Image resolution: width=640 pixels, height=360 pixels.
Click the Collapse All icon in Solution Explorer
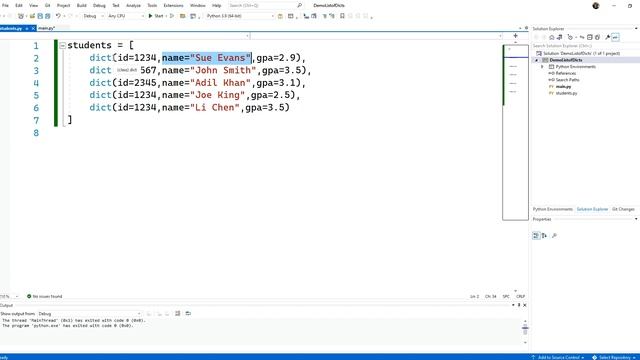(590, 37)
